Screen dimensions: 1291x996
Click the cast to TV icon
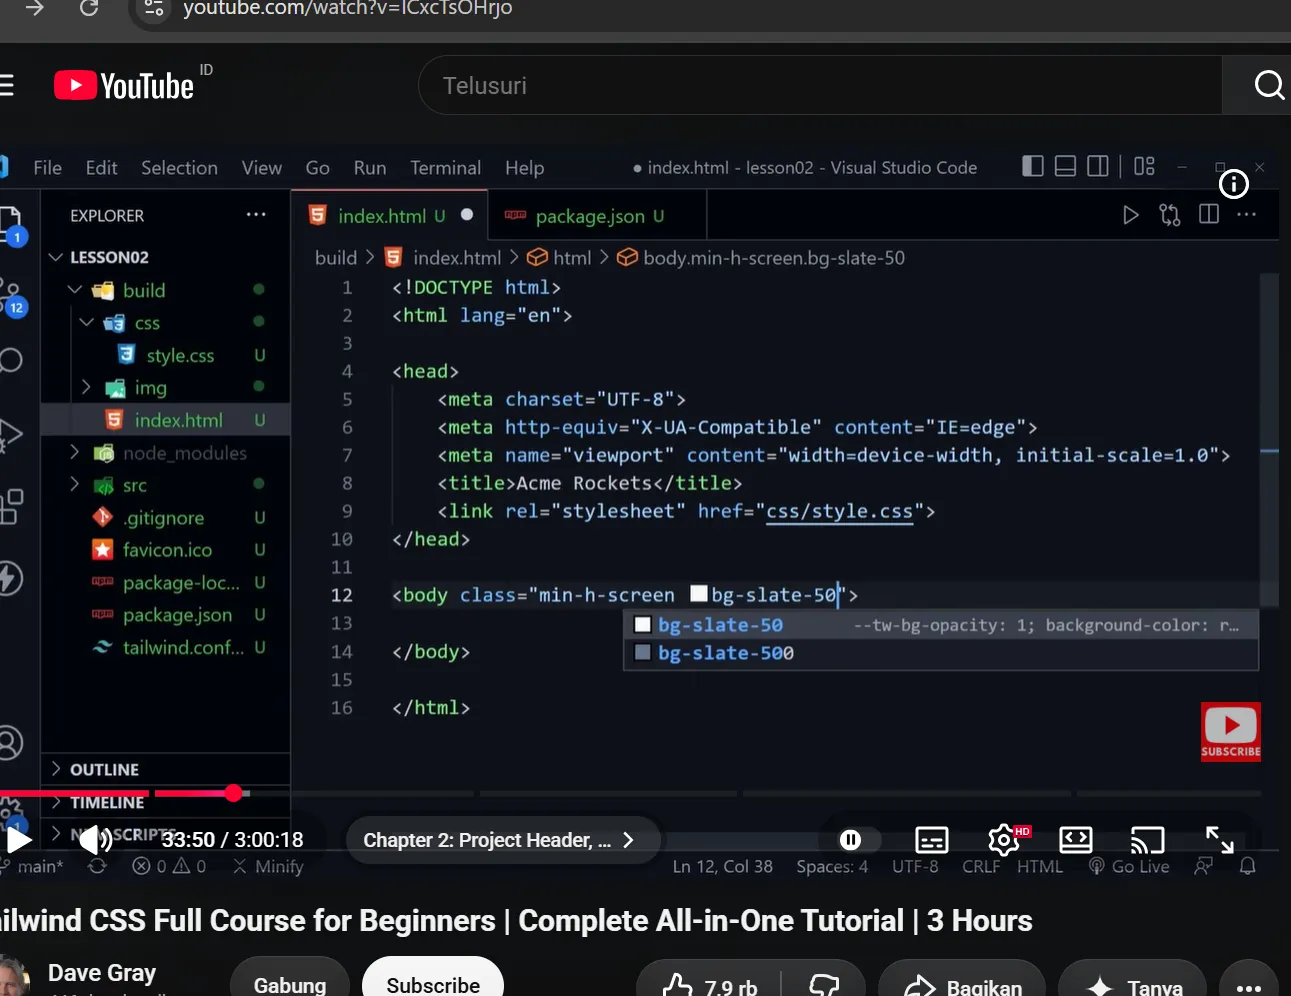[1147, 840]
